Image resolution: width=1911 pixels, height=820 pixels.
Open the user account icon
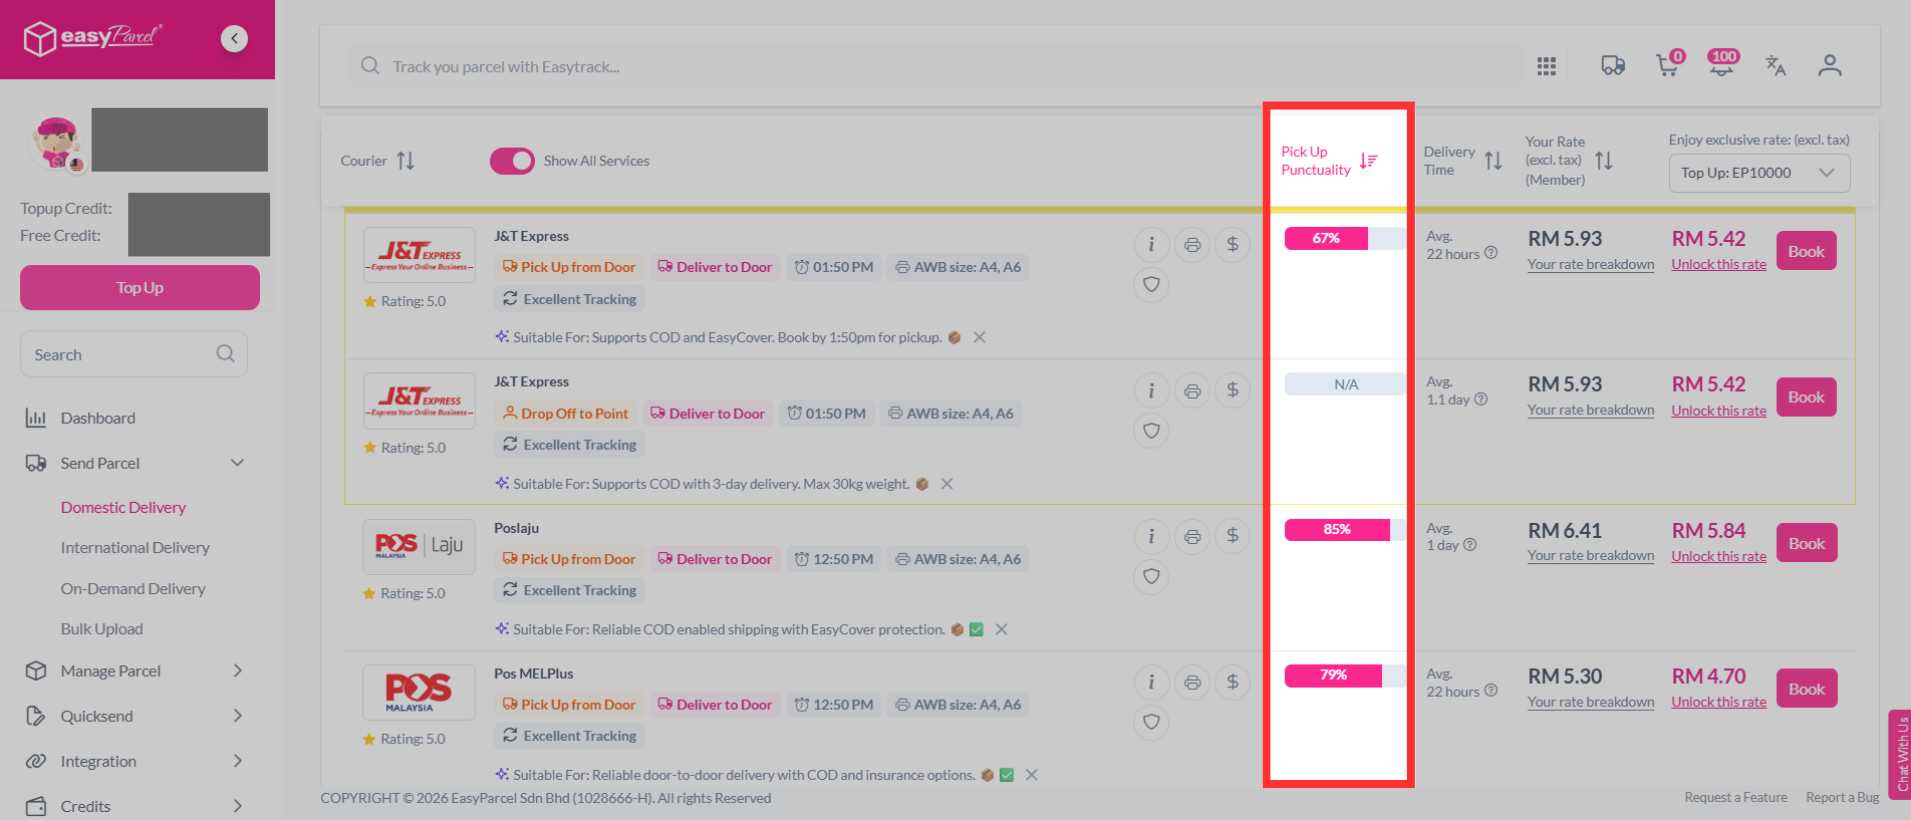click(x=1830, y=66)
